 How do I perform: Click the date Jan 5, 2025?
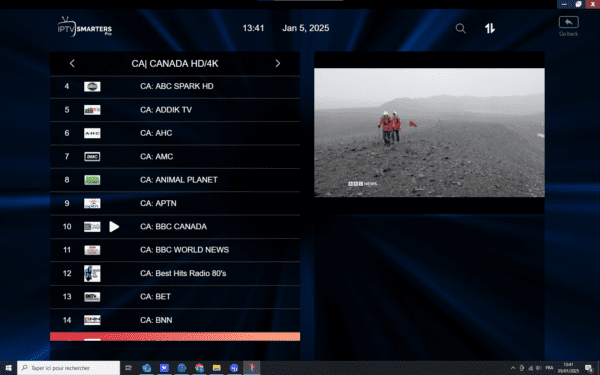(x=306, y=28)
